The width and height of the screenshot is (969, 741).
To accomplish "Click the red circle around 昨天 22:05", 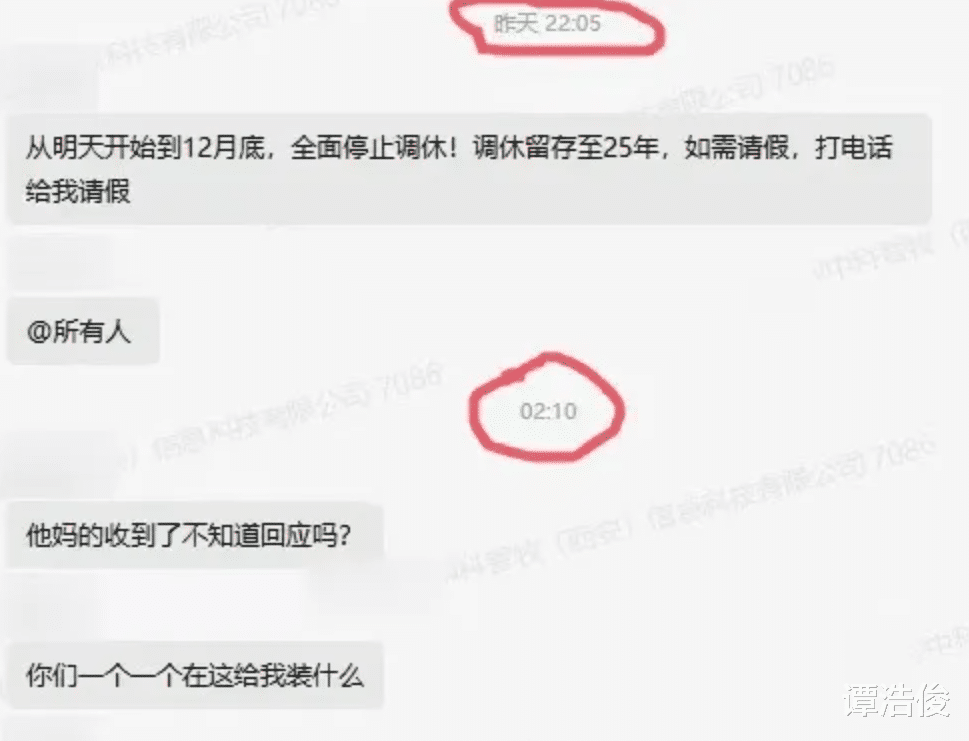I will pos(556,25).
